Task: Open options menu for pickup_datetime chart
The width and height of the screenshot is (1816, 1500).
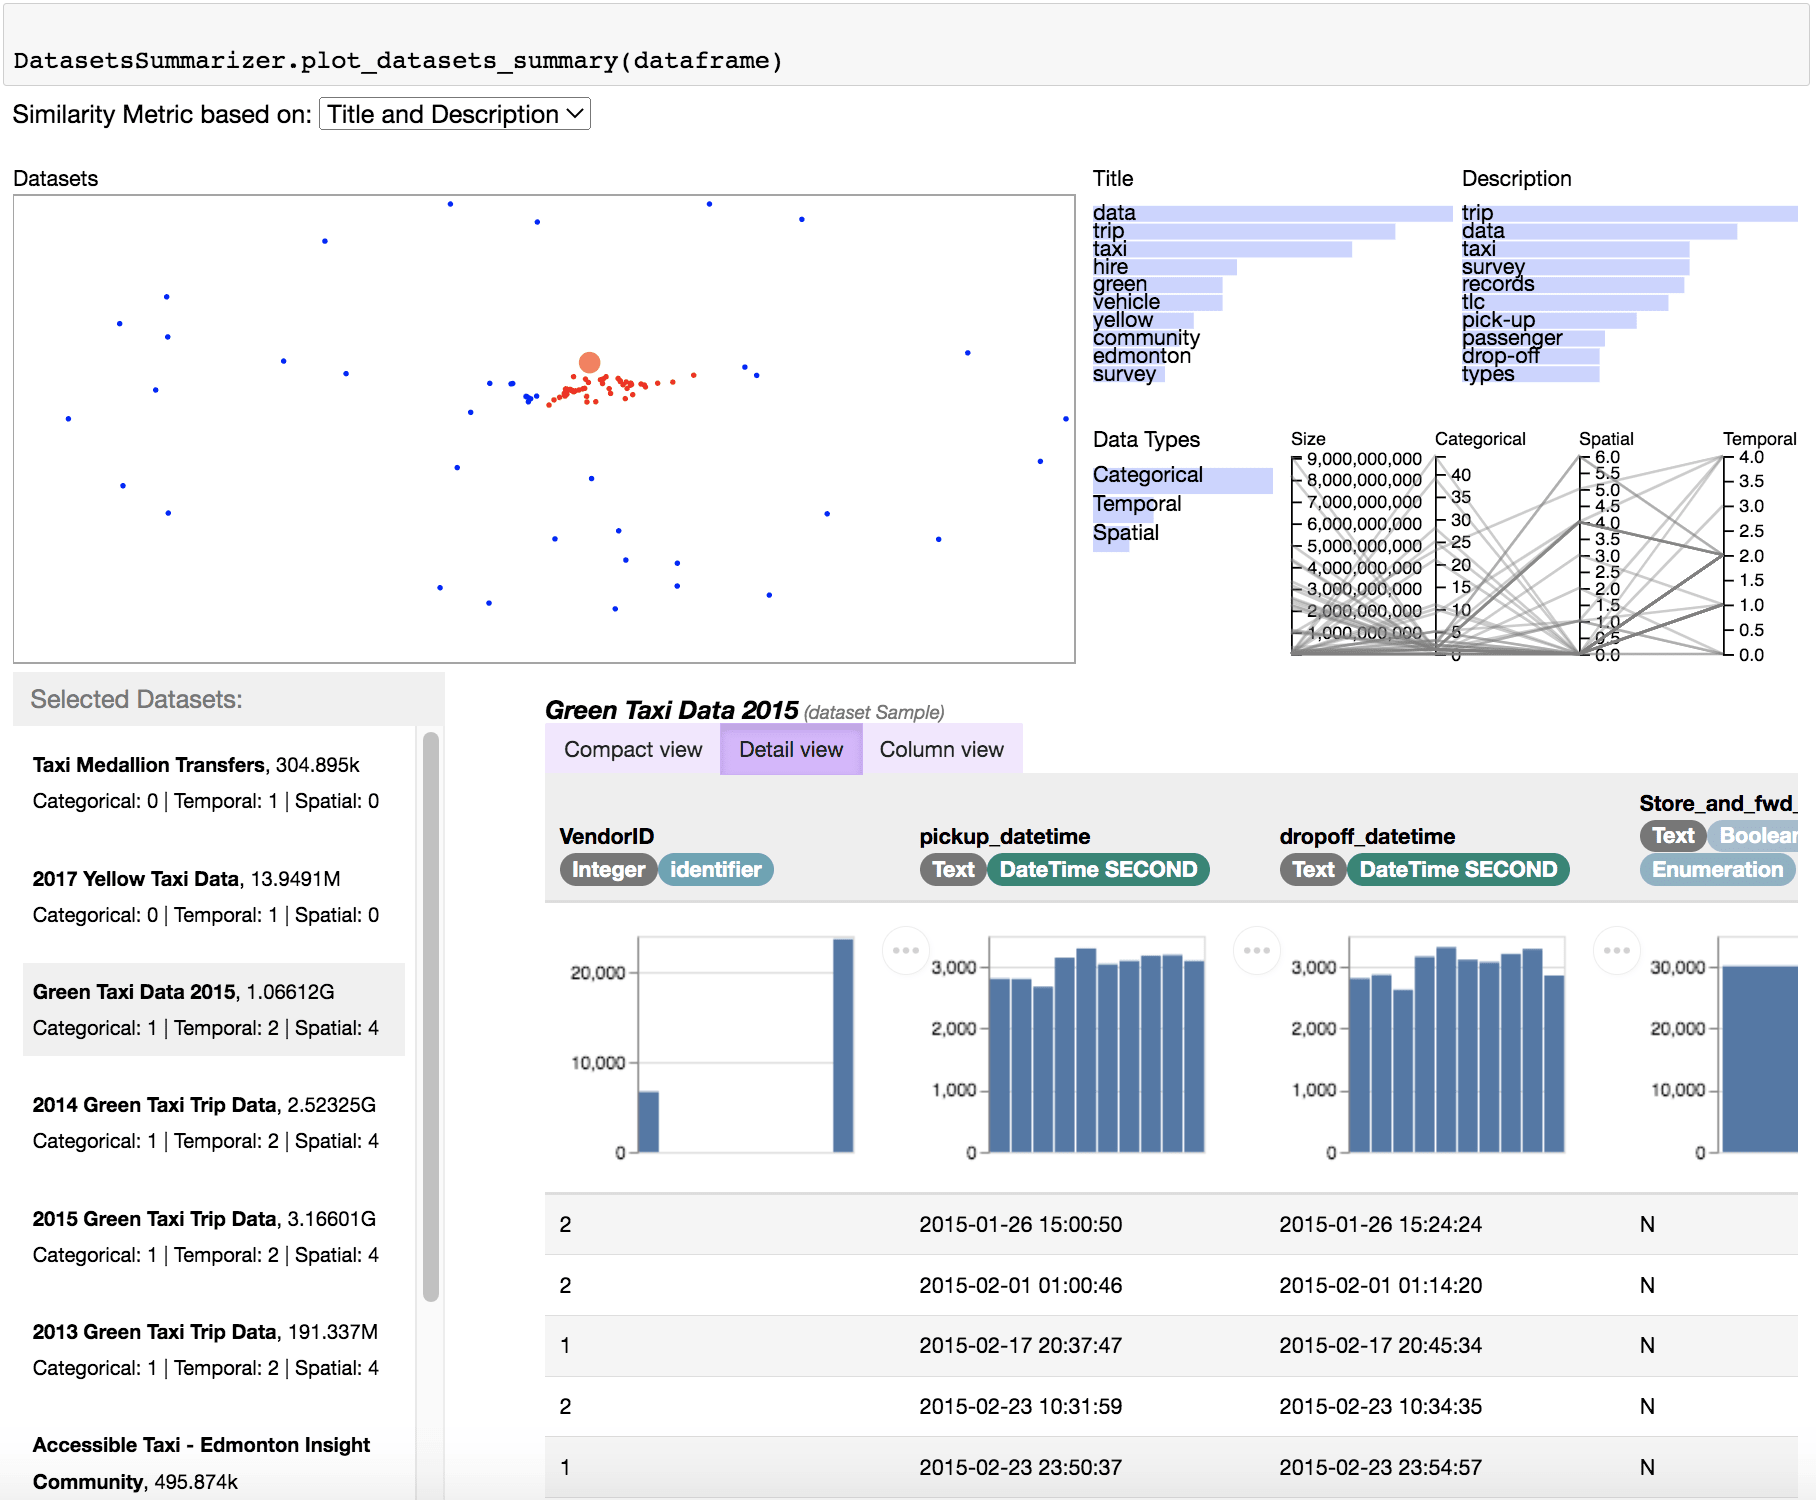Action: 1257,950
